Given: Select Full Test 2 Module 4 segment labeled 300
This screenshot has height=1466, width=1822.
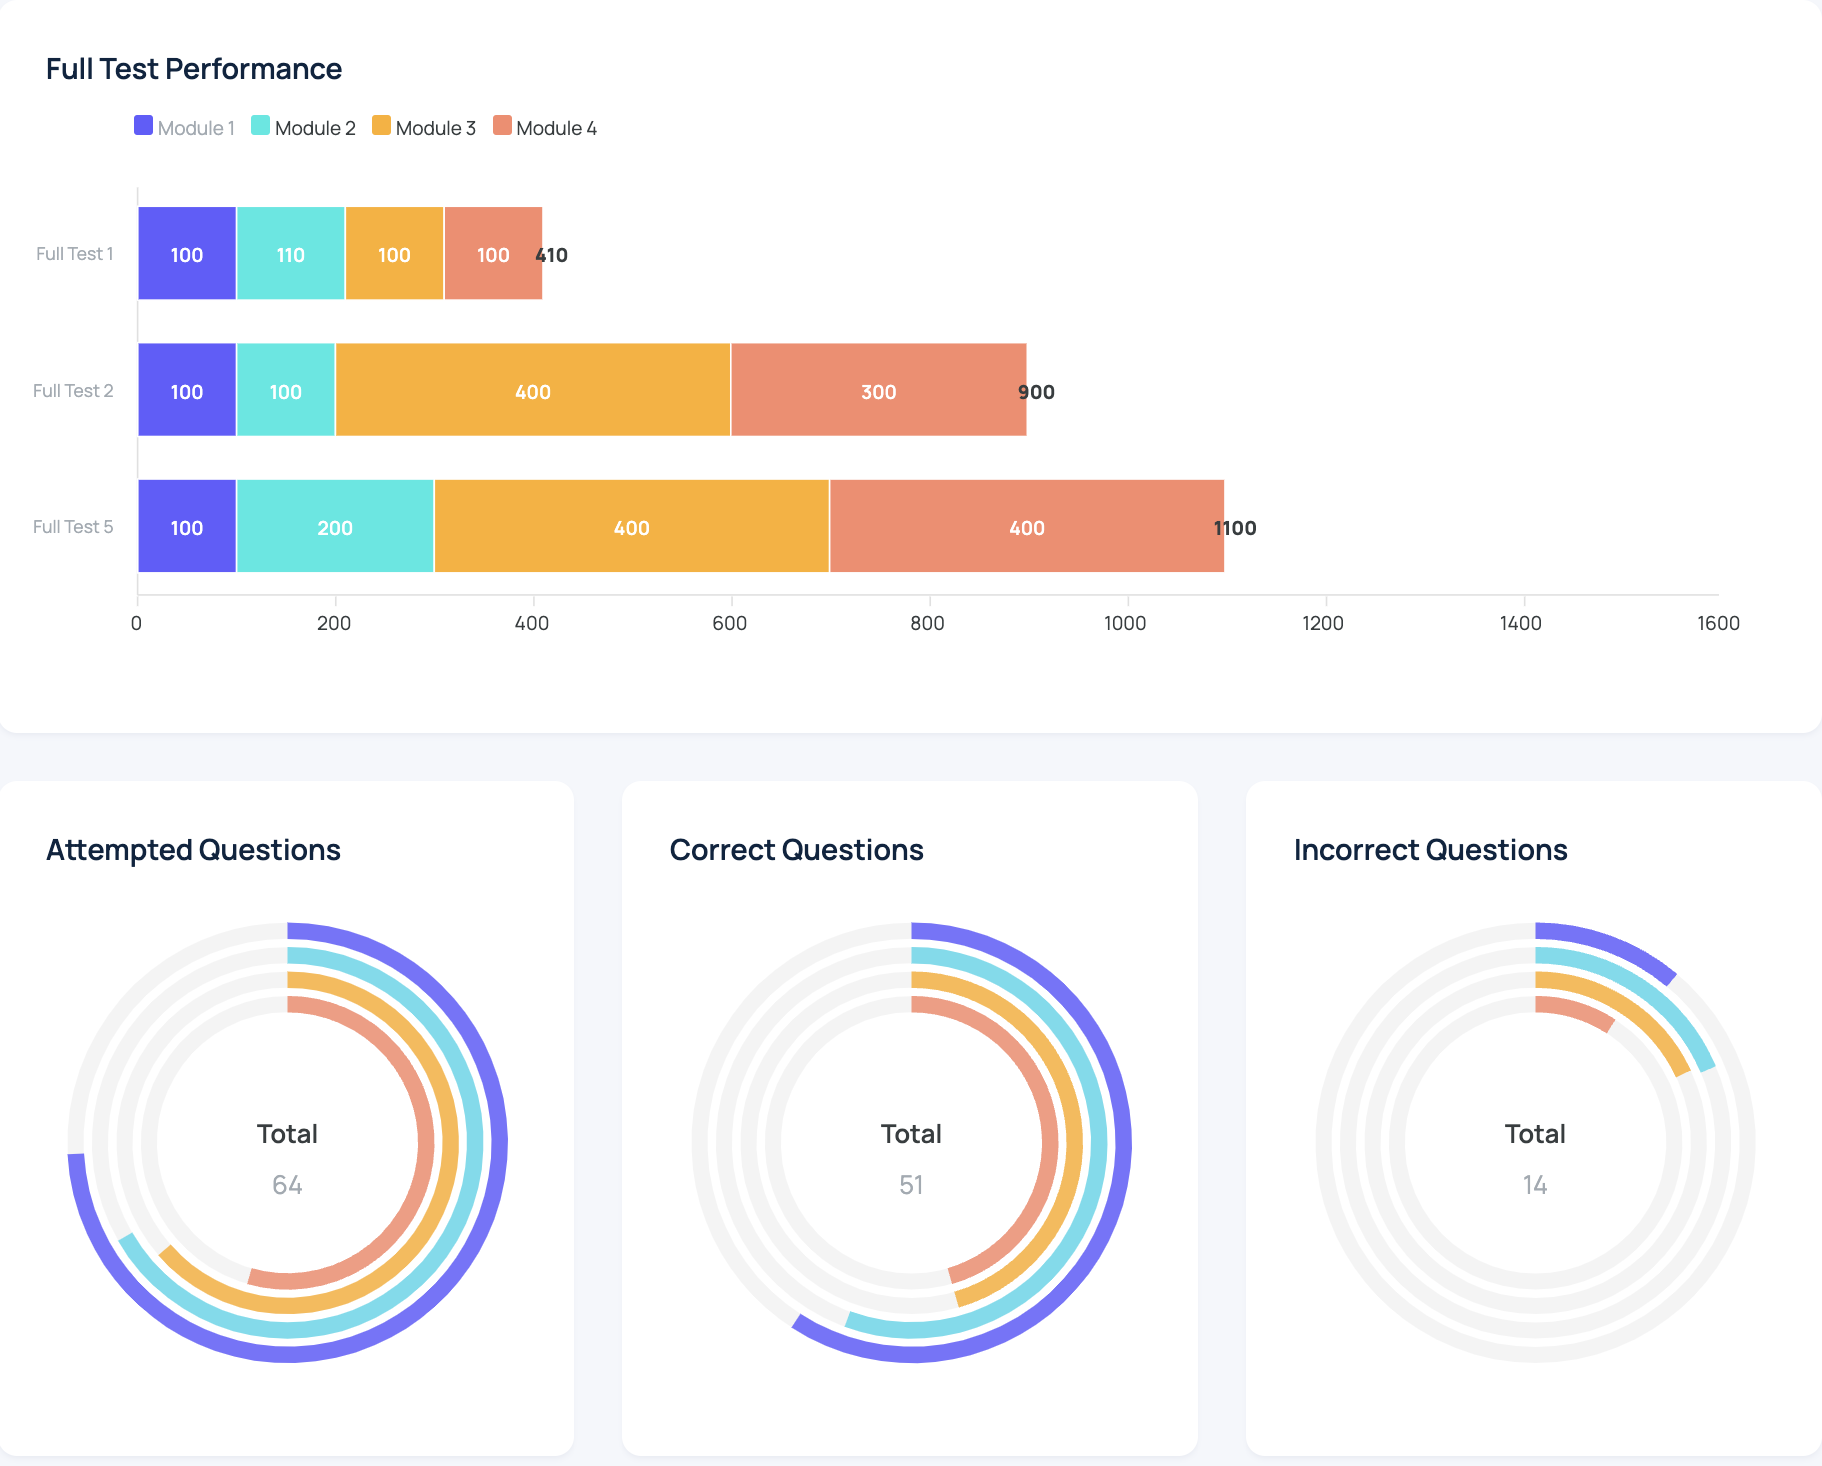Looking at the screenshot, I should coord(879,390).
